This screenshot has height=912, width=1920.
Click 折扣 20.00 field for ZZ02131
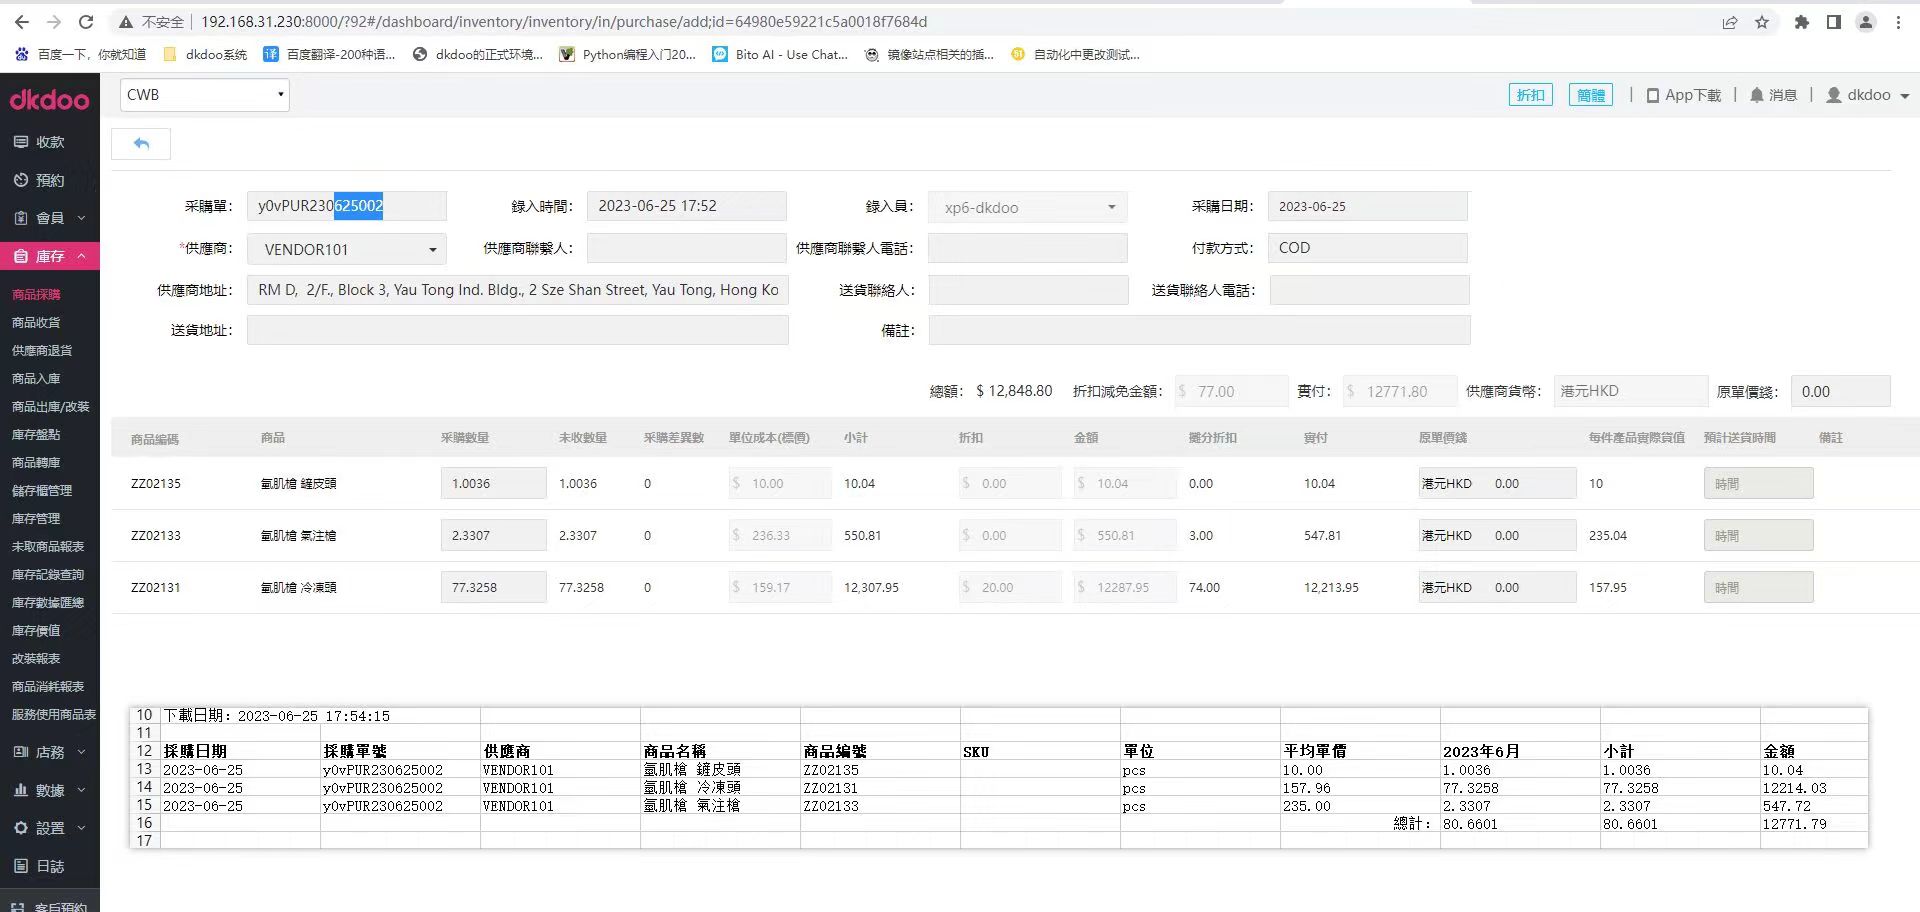(x=1009, y=587)
